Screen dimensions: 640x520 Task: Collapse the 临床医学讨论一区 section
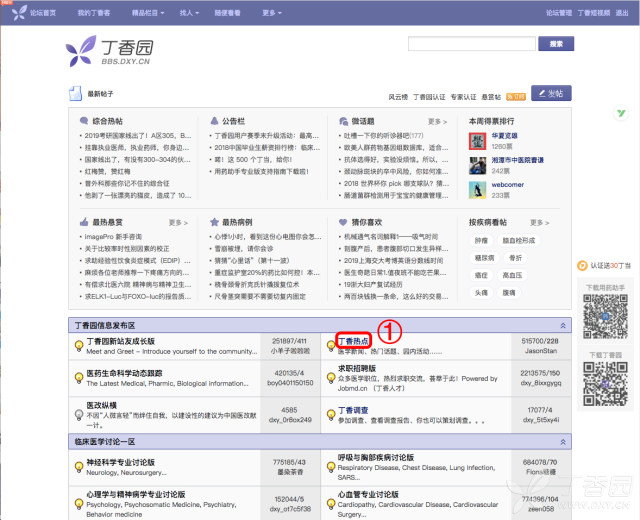(563, 442)
